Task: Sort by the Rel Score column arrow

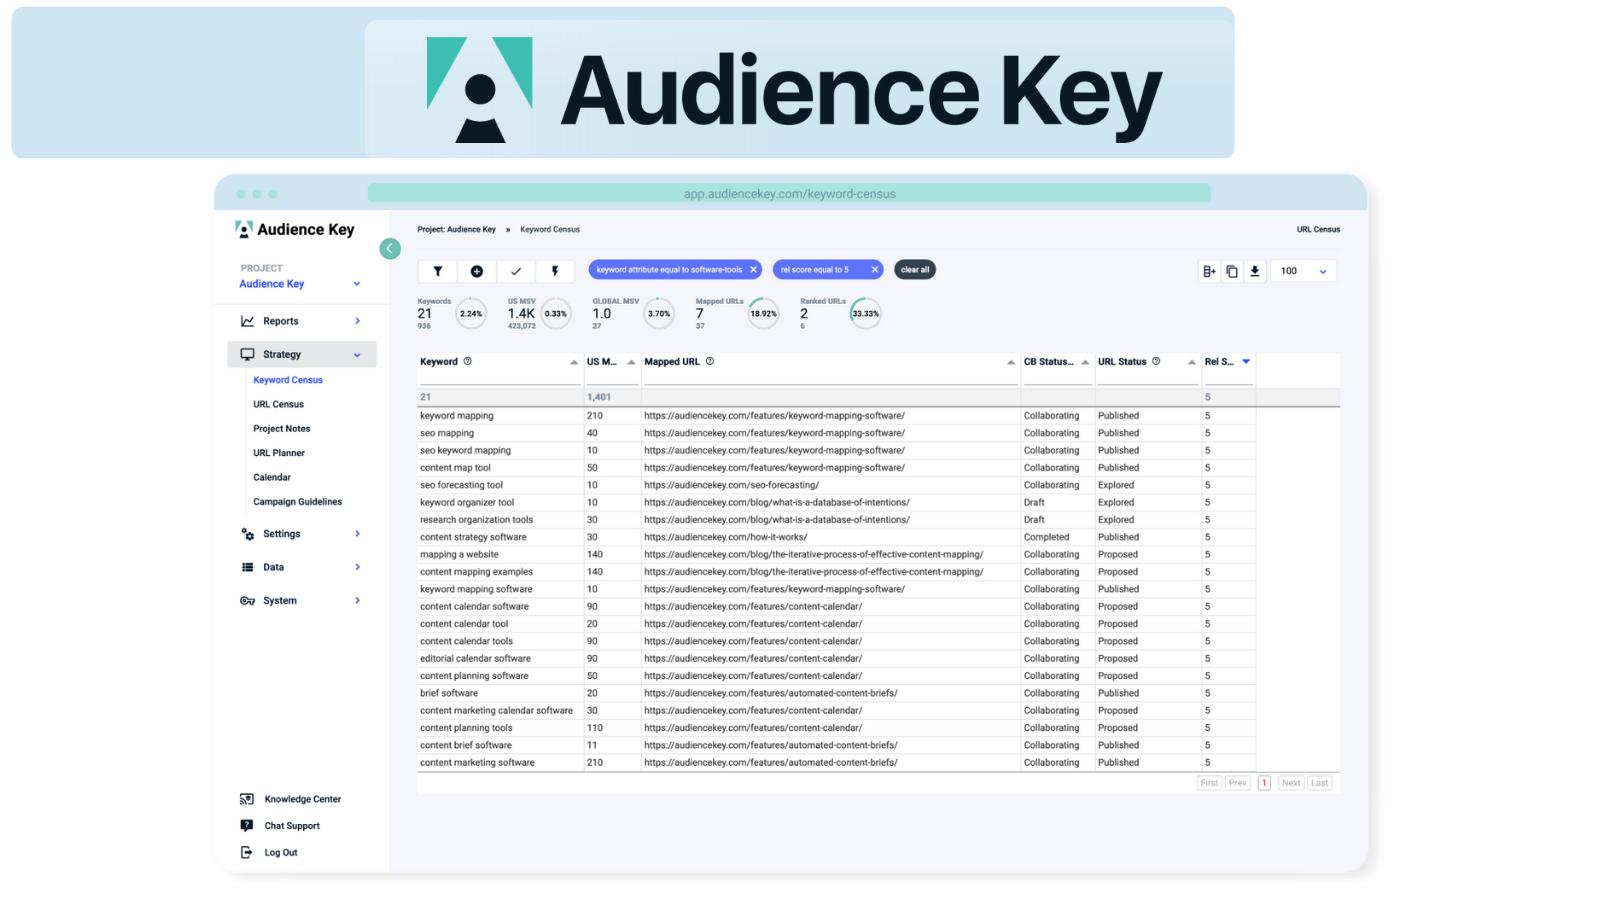Action: pos(1246,361)
